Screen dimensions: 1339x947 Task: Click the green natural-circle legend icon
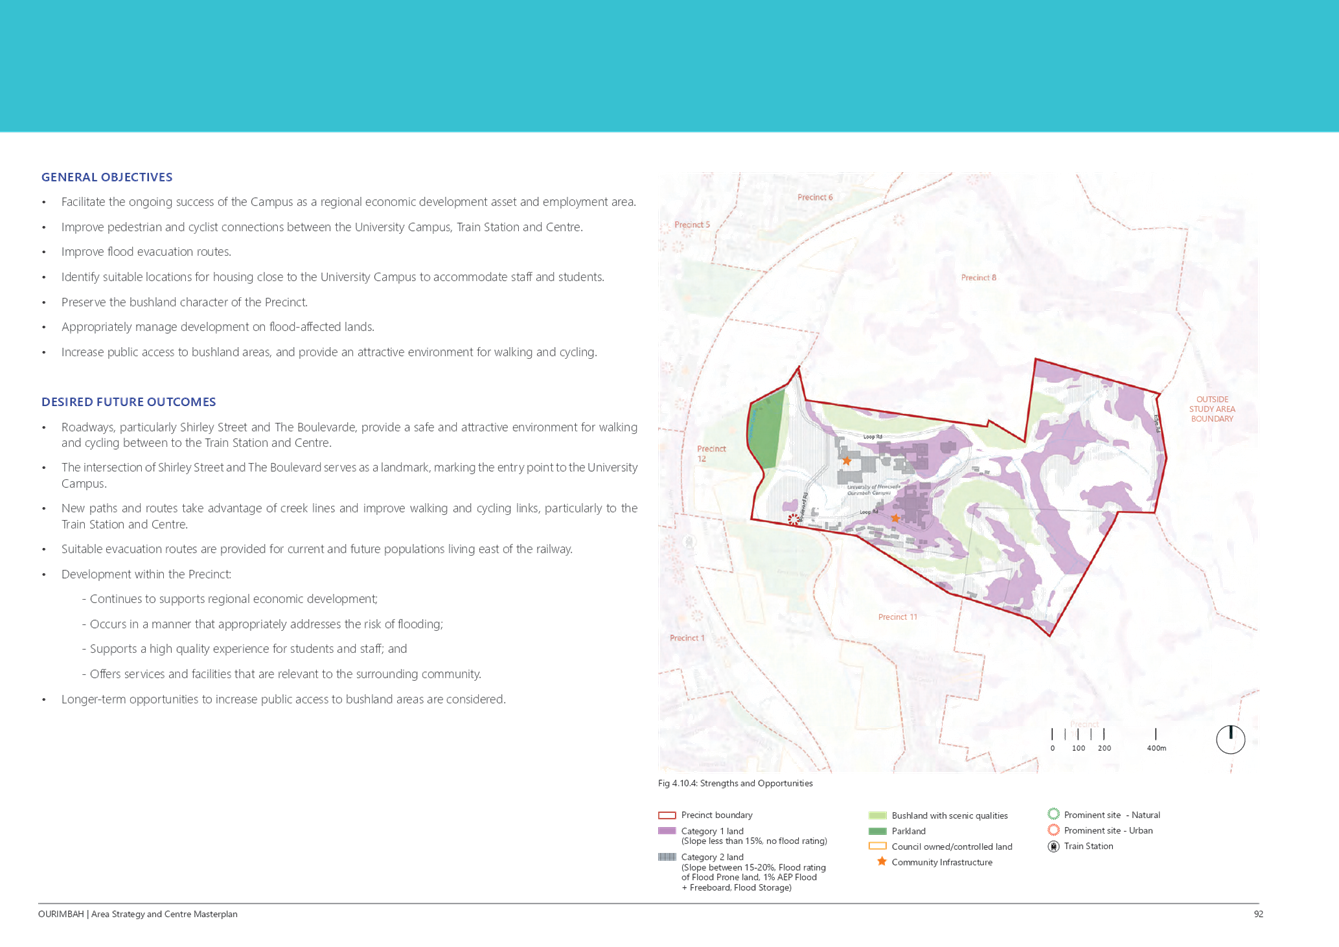coord(1053,815)
